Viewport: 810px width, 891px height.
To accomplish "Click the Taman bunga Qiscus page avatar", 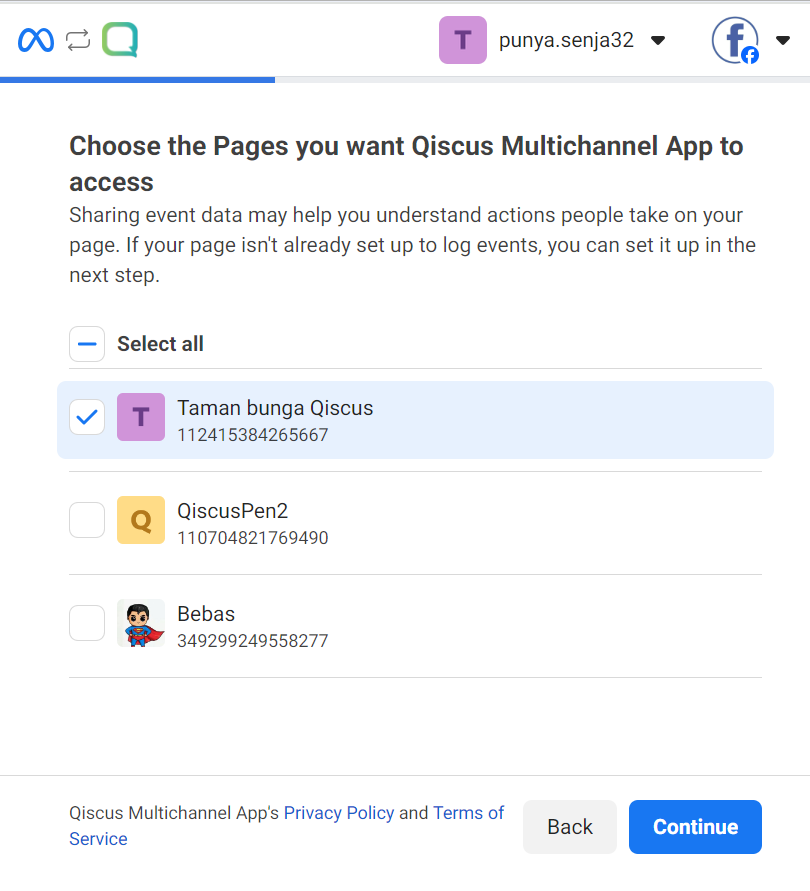I will pos(141,417).
